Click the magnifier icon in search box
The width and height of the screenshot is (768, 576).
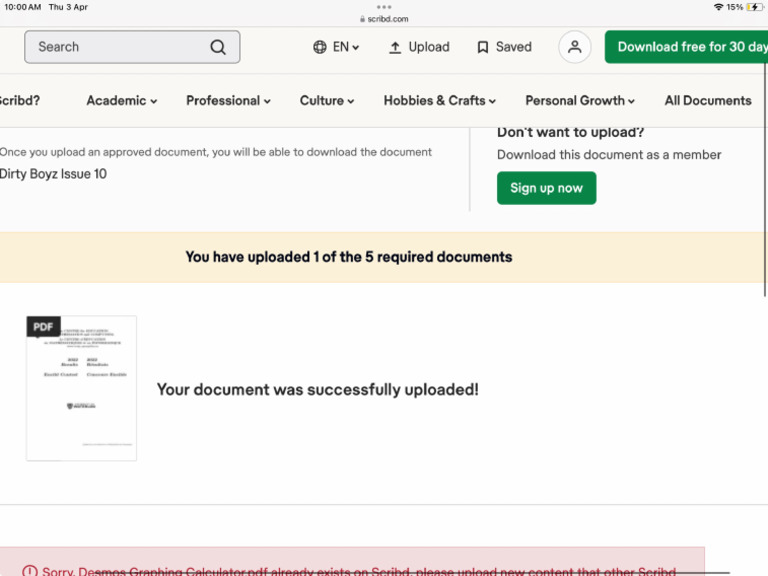218,47
